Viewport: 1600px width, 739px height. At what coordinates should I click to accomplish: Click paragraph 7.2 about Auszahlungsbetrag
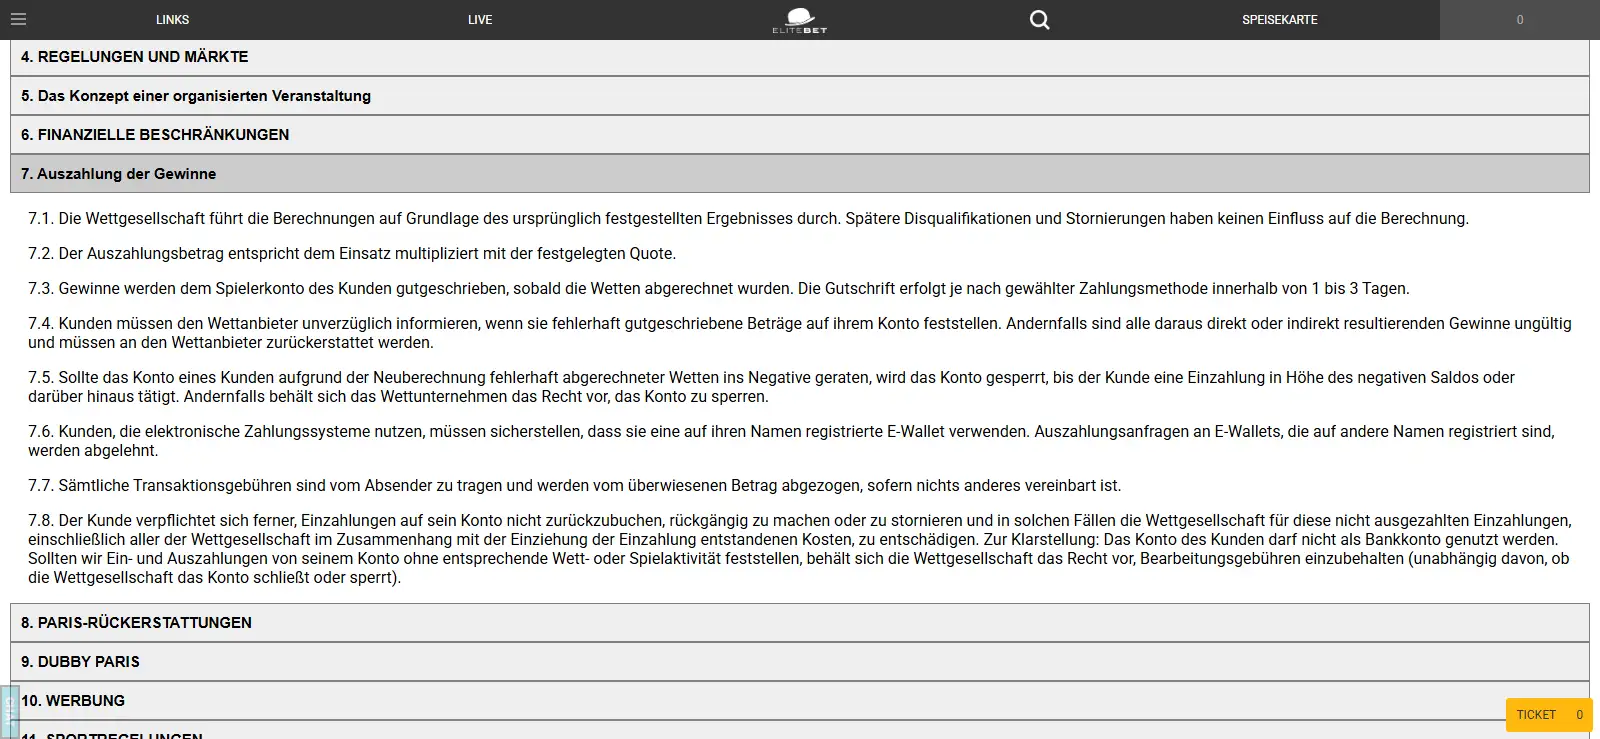tap(352, 254)
